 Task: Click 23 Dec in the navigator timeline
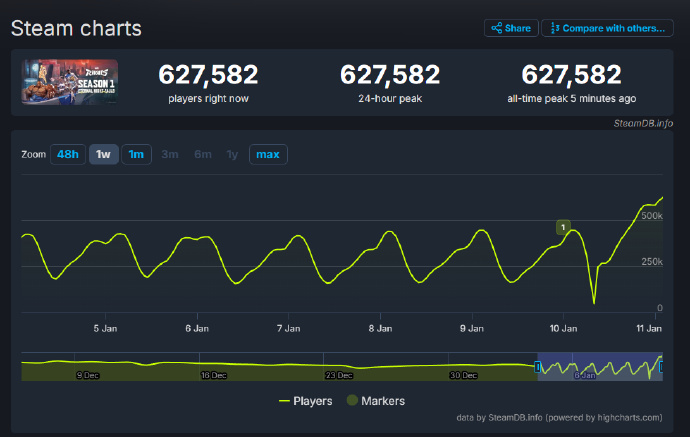(x=338, y=375)
